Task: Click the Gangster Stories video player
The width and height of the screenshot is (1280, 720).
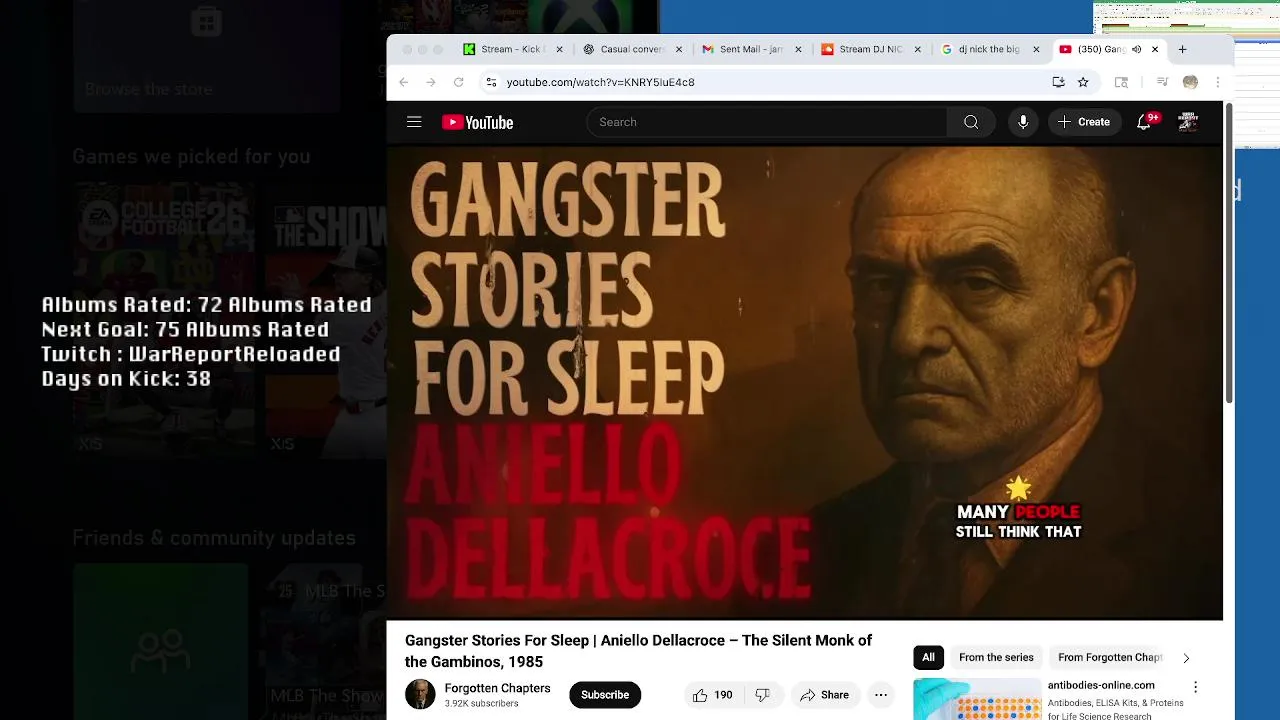Action: (x=805, y=384)
